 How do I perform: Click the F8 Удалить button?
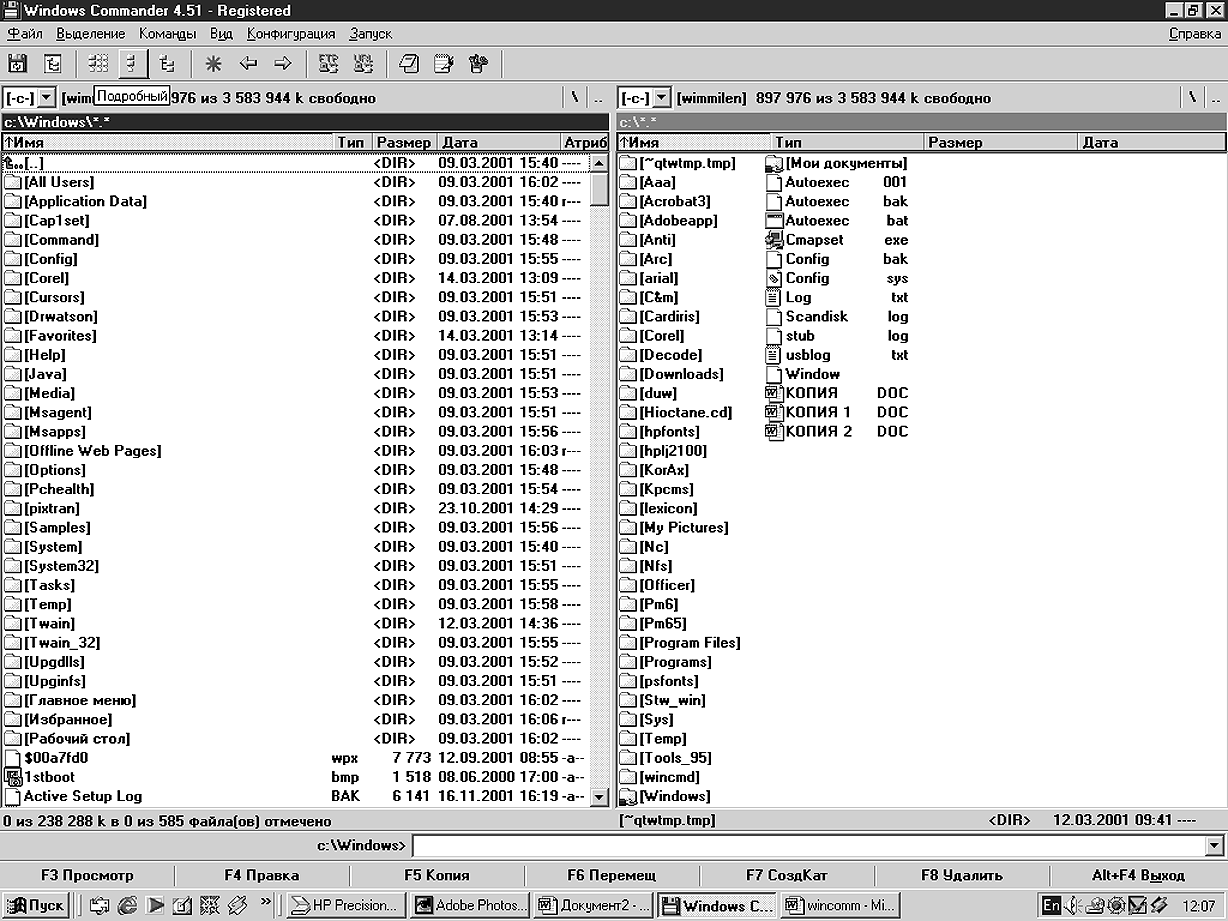point(962,875)
